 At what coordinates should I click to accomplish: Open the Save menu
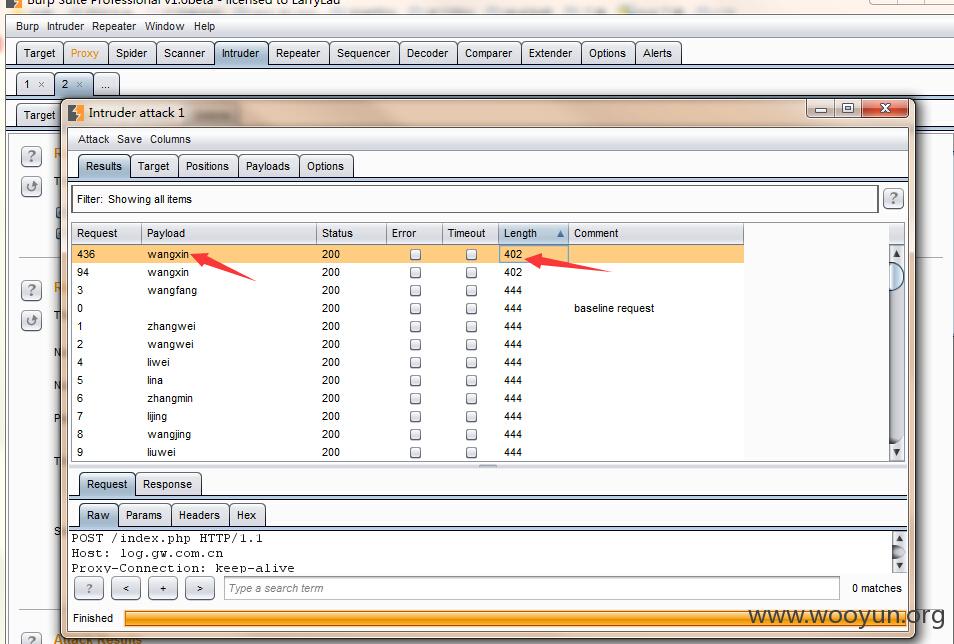point(129,139)
